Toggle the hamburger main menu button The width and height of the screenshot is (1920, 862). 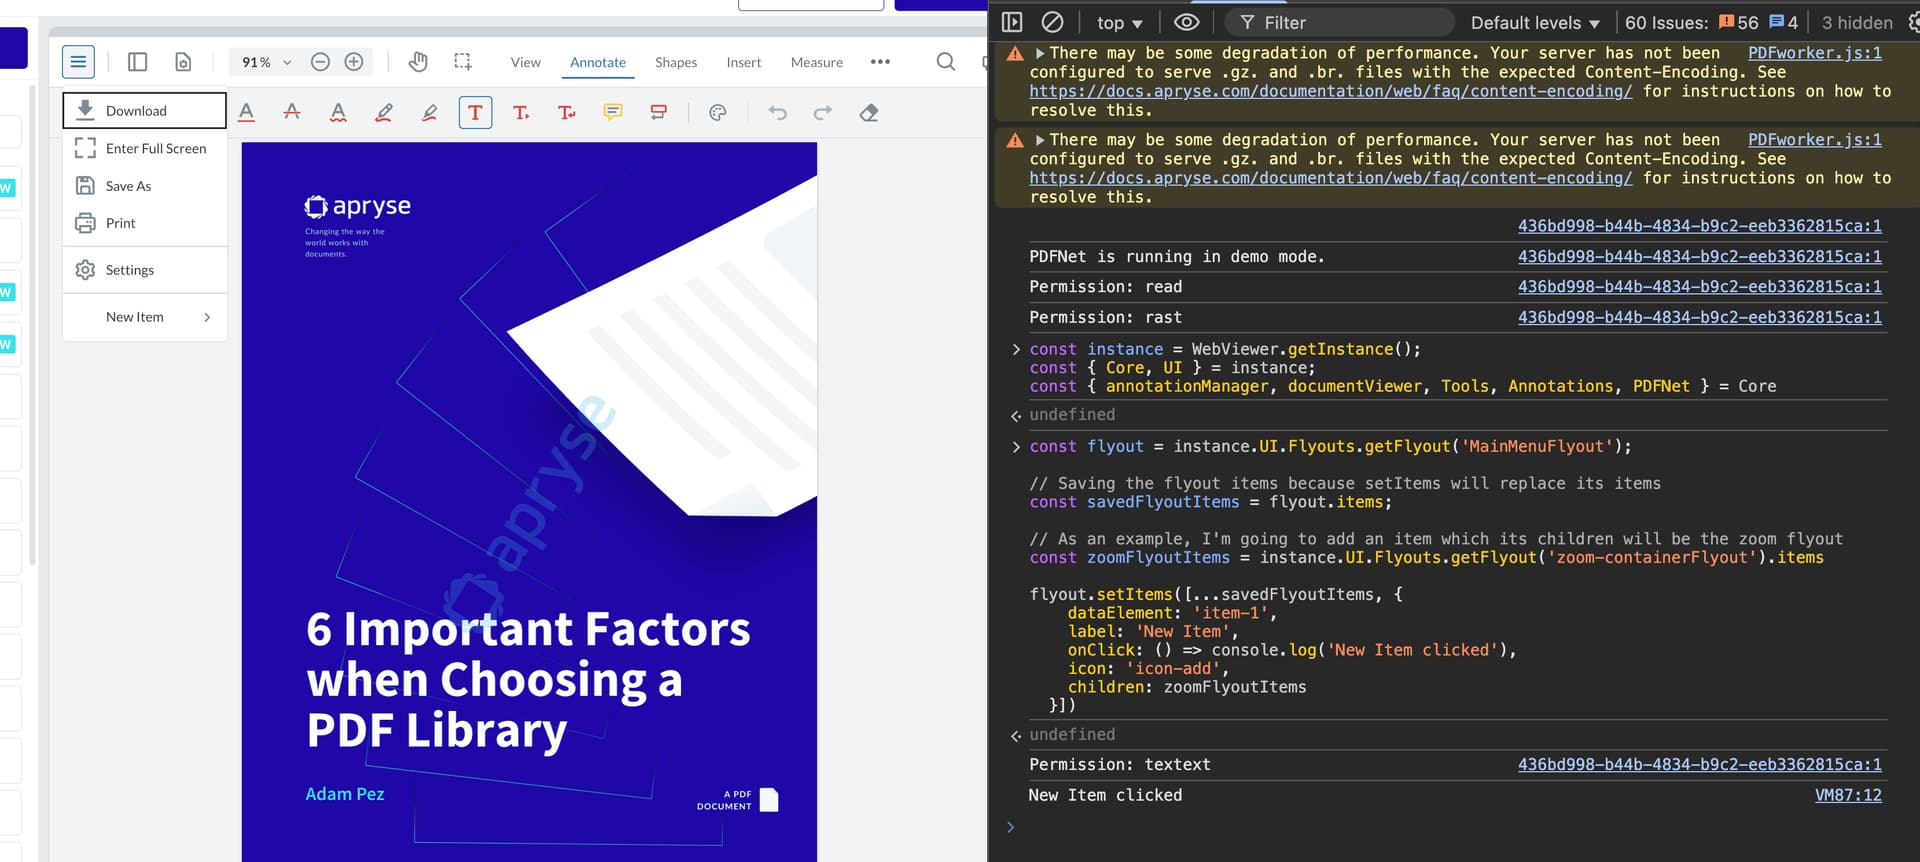tap(78, 62)
